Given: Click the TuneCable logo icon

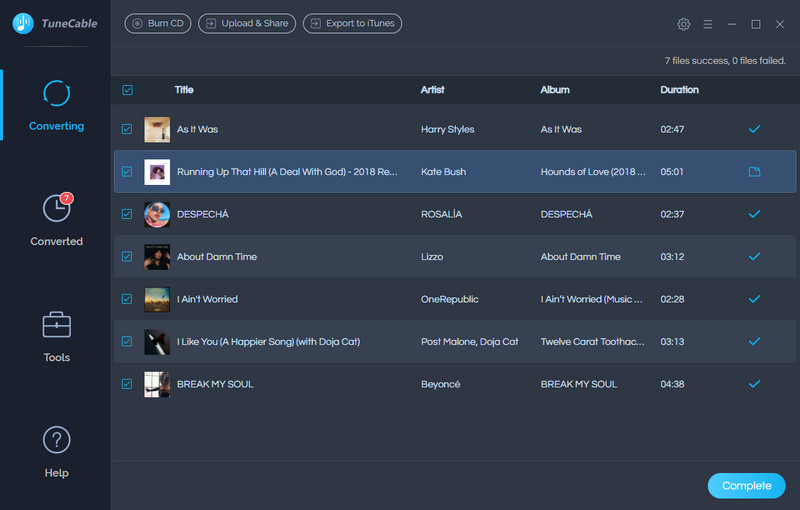Looking at the screenshot, I should point(23,23).
